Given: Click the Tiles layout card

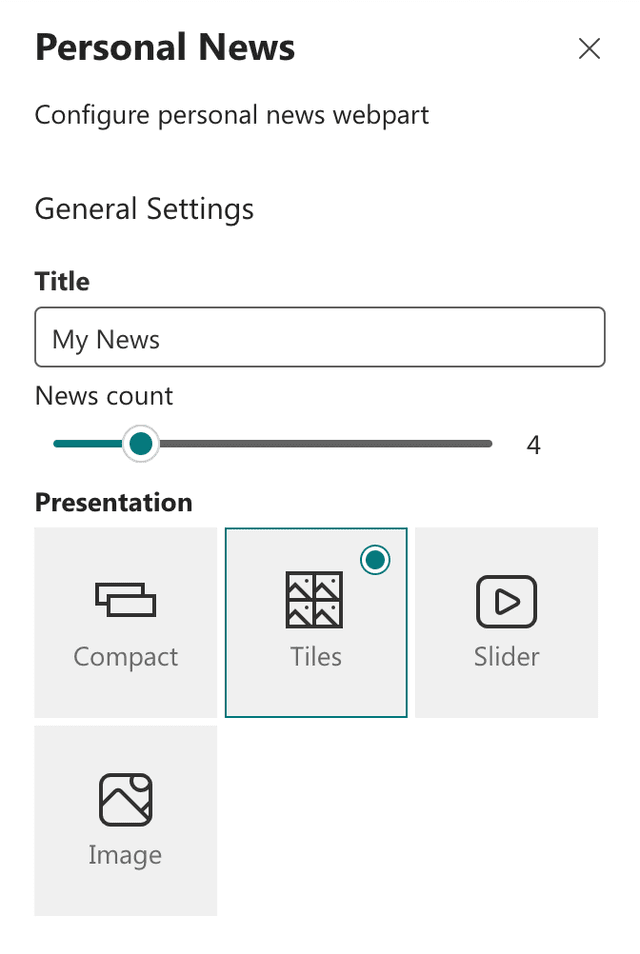Looking at the screenshot, I should tap(315, 622).
